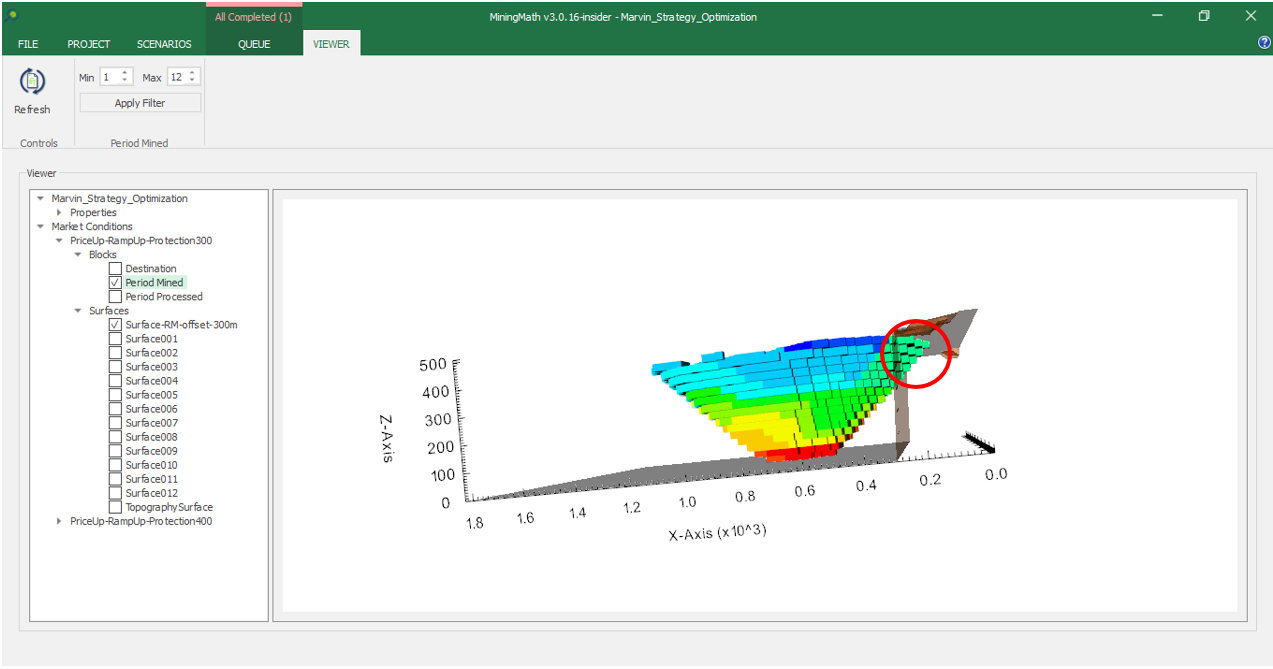The image size is (1273, 669).
Task: Uncheck the Period Mined checkbox
Action: point(116,283)
